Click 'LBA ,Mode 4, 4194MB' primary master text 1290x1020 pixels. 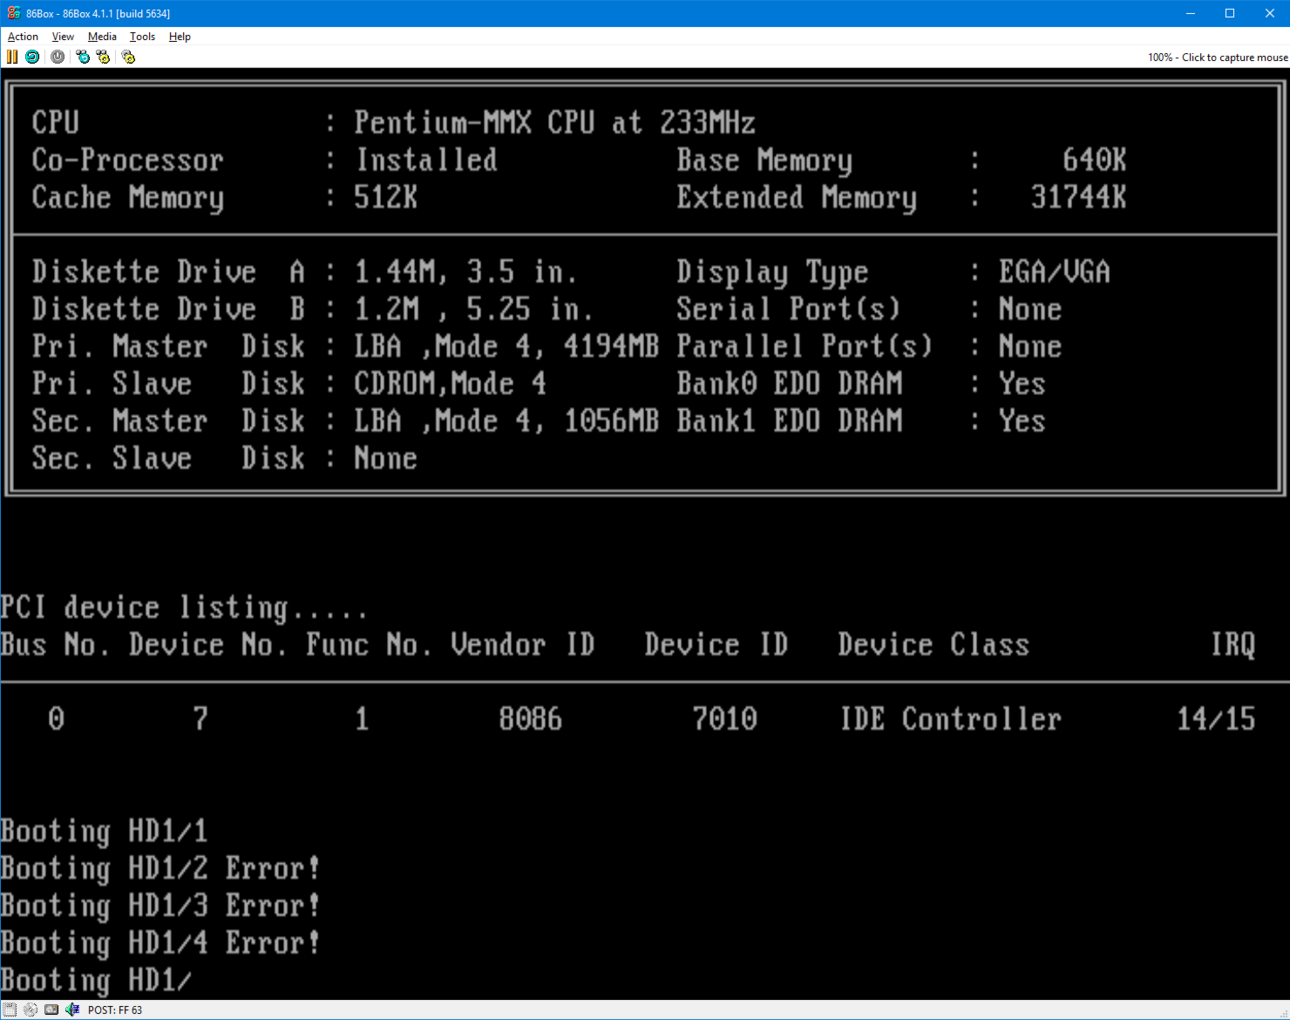(x=506, y=347)
